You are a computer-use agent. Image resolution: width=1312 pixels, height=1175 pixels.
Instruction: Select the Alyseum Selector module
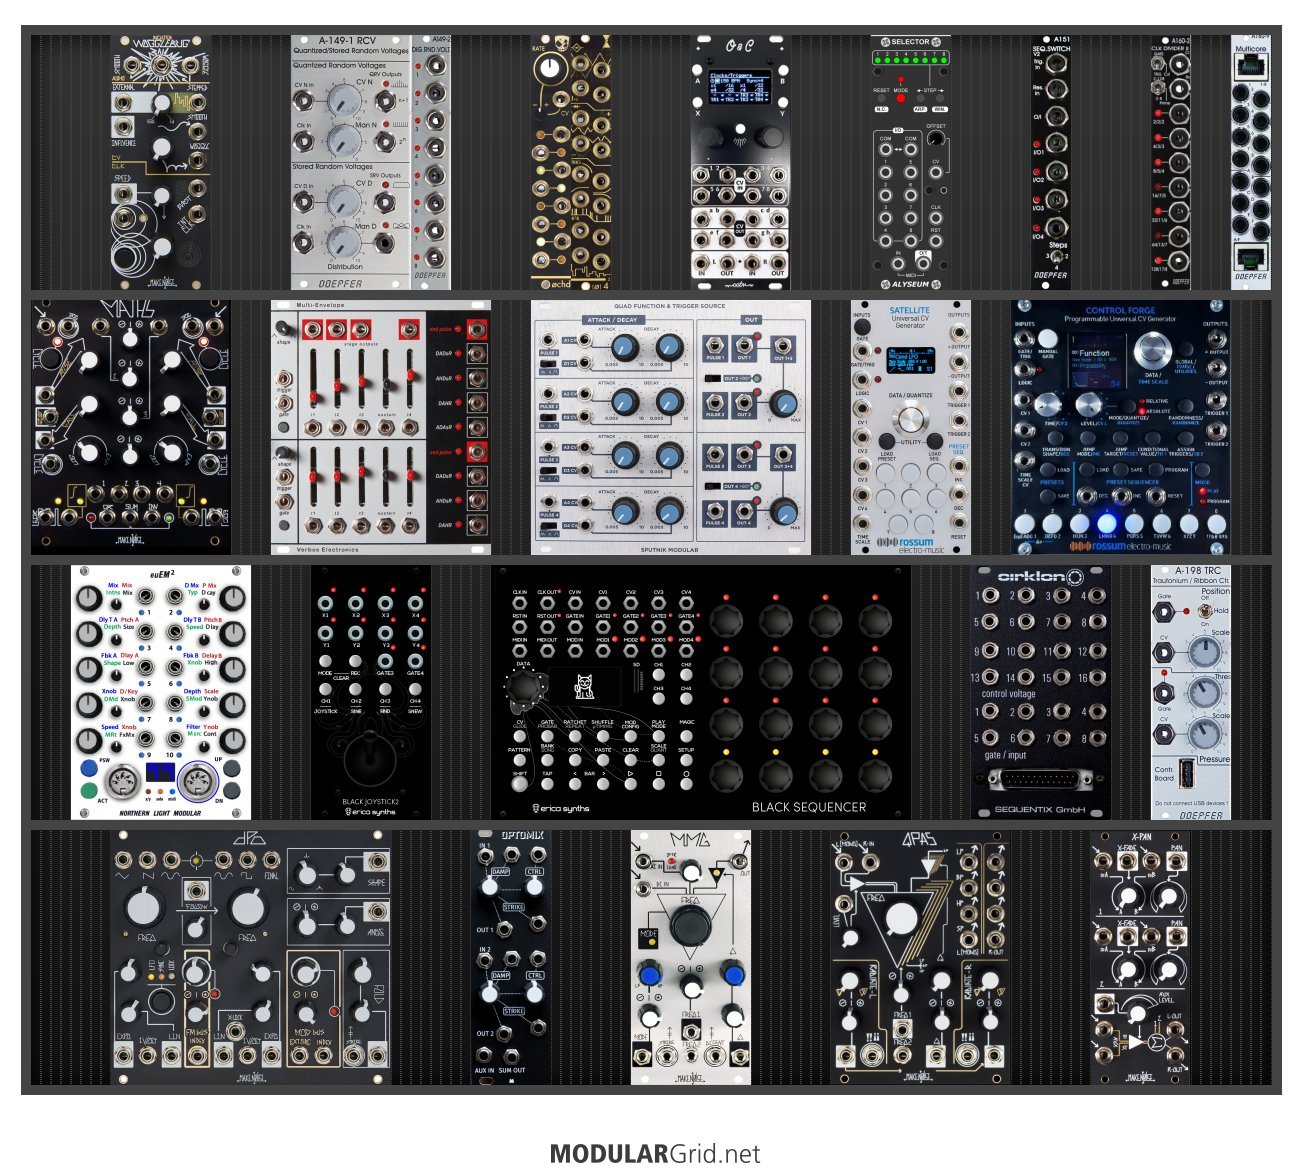point(910,163)
